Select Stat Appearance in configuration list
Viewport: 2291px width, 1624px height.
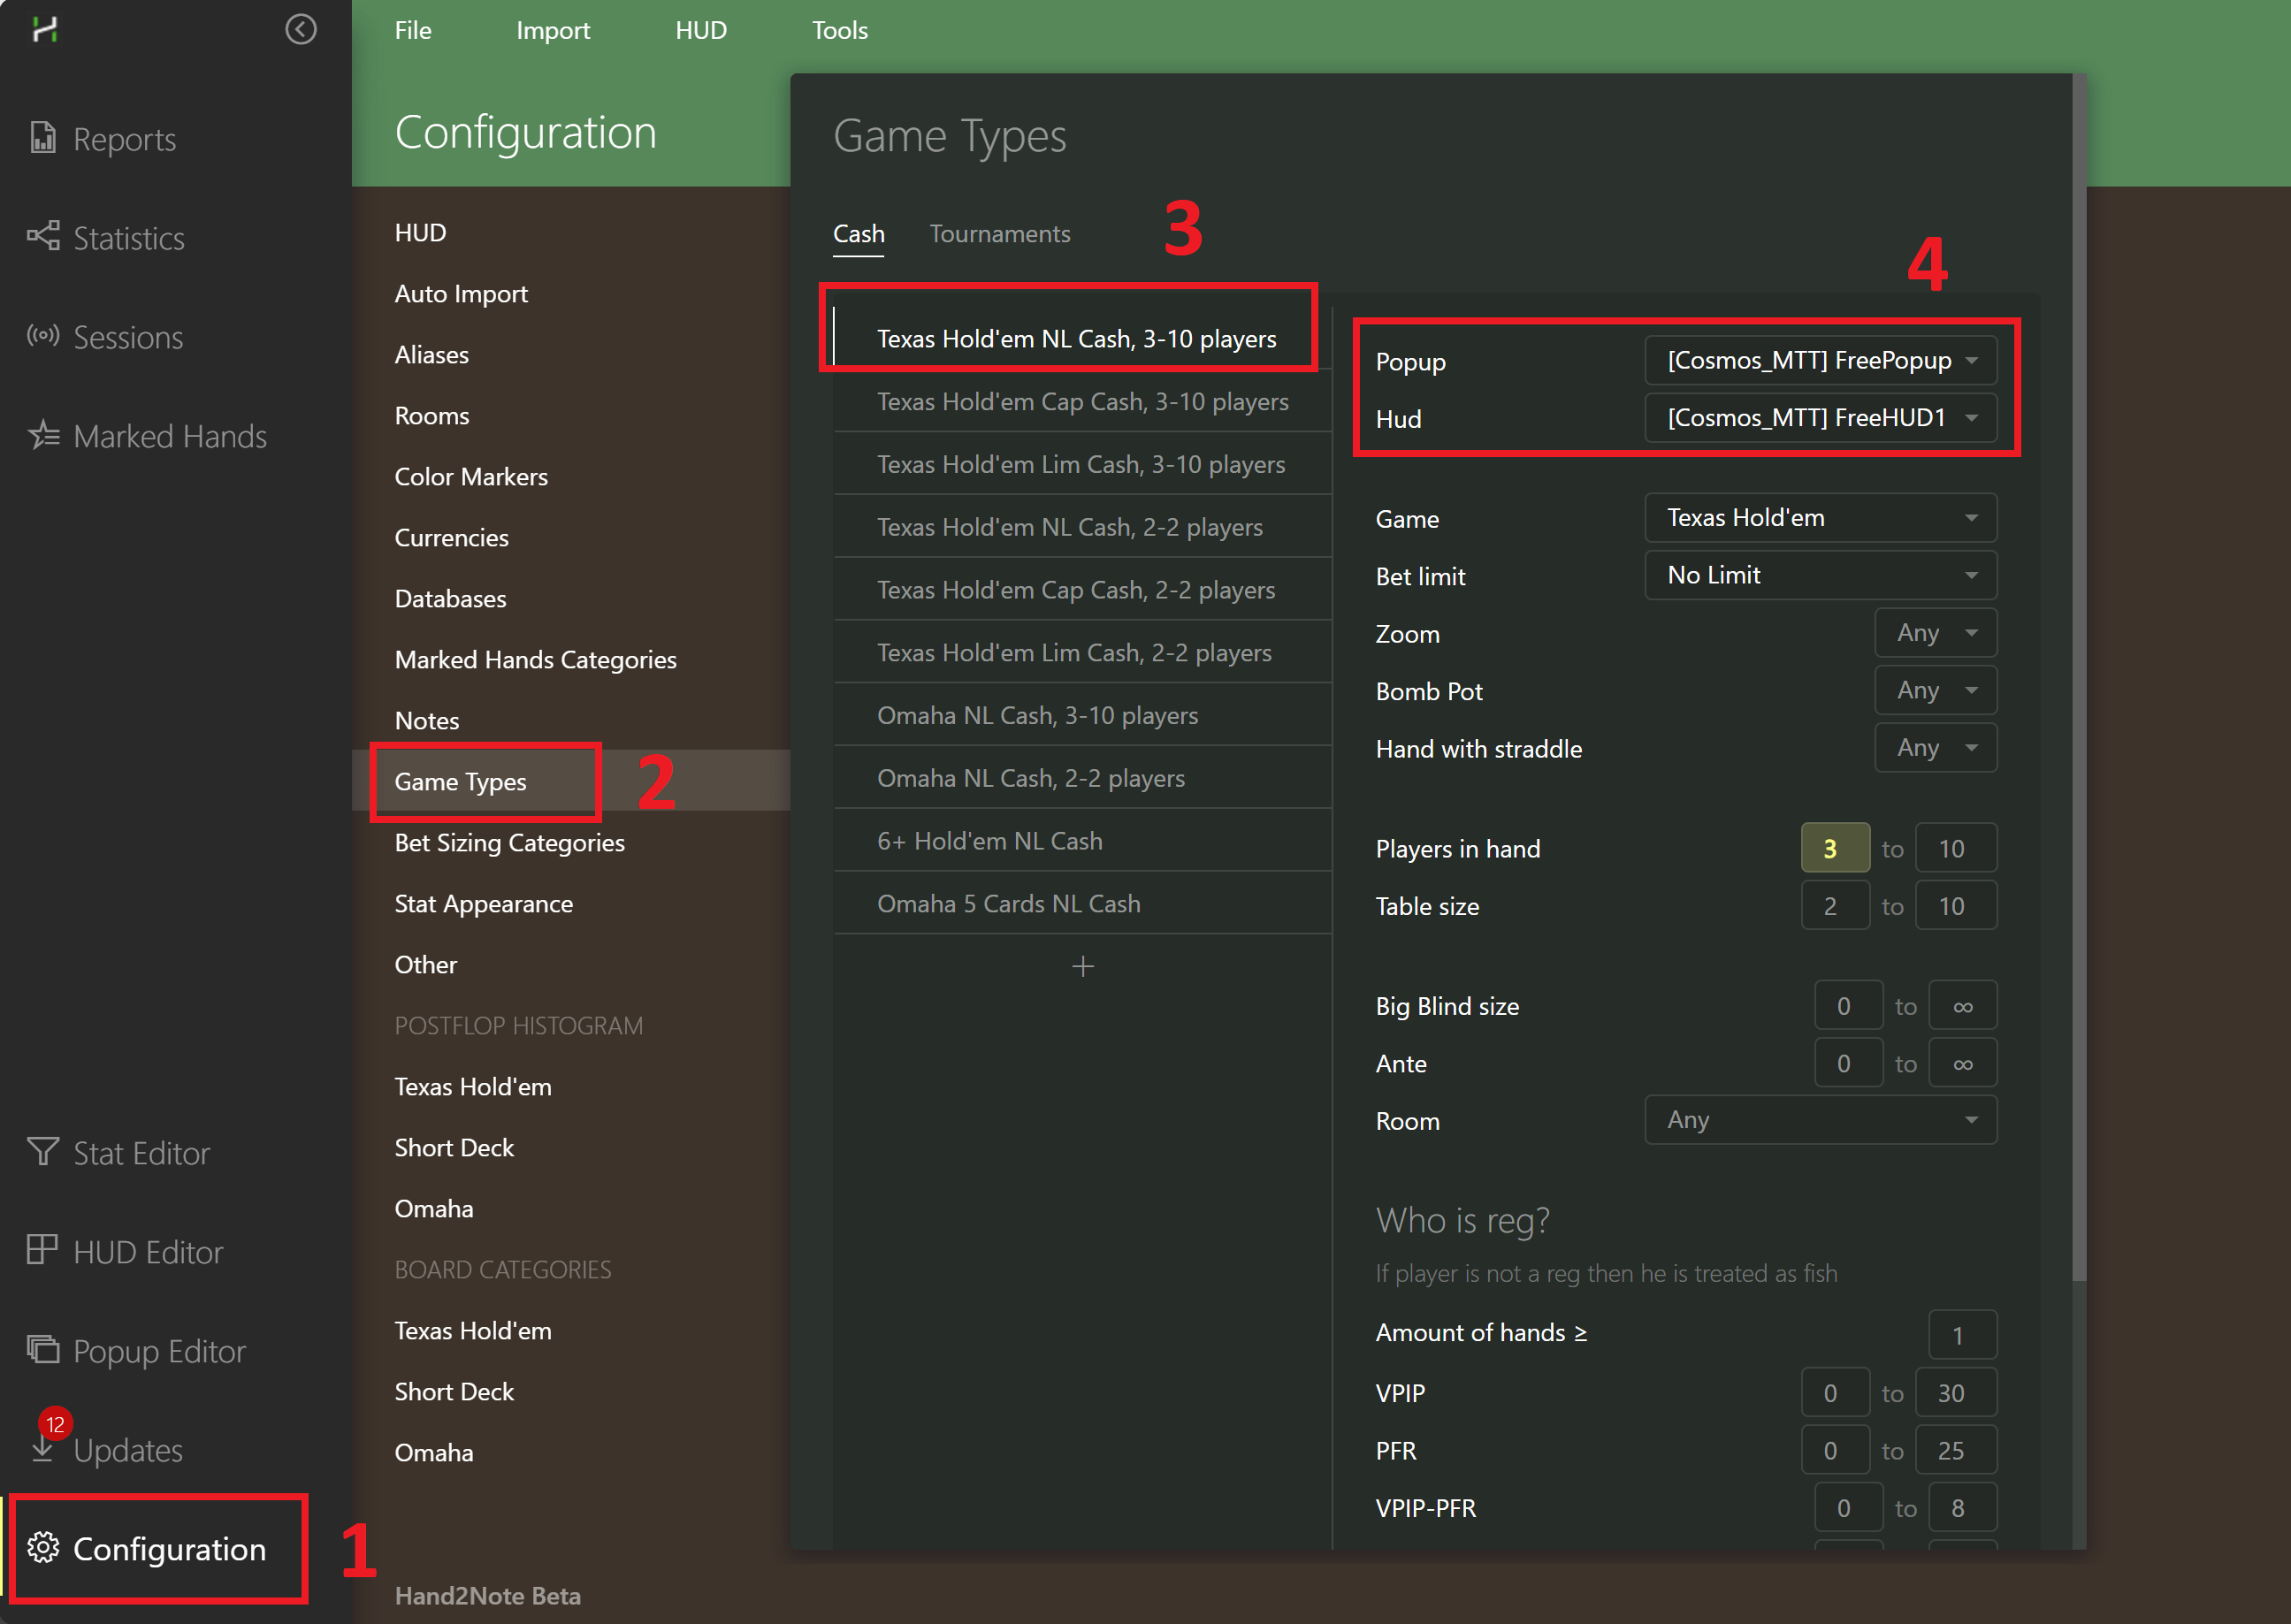483,904
